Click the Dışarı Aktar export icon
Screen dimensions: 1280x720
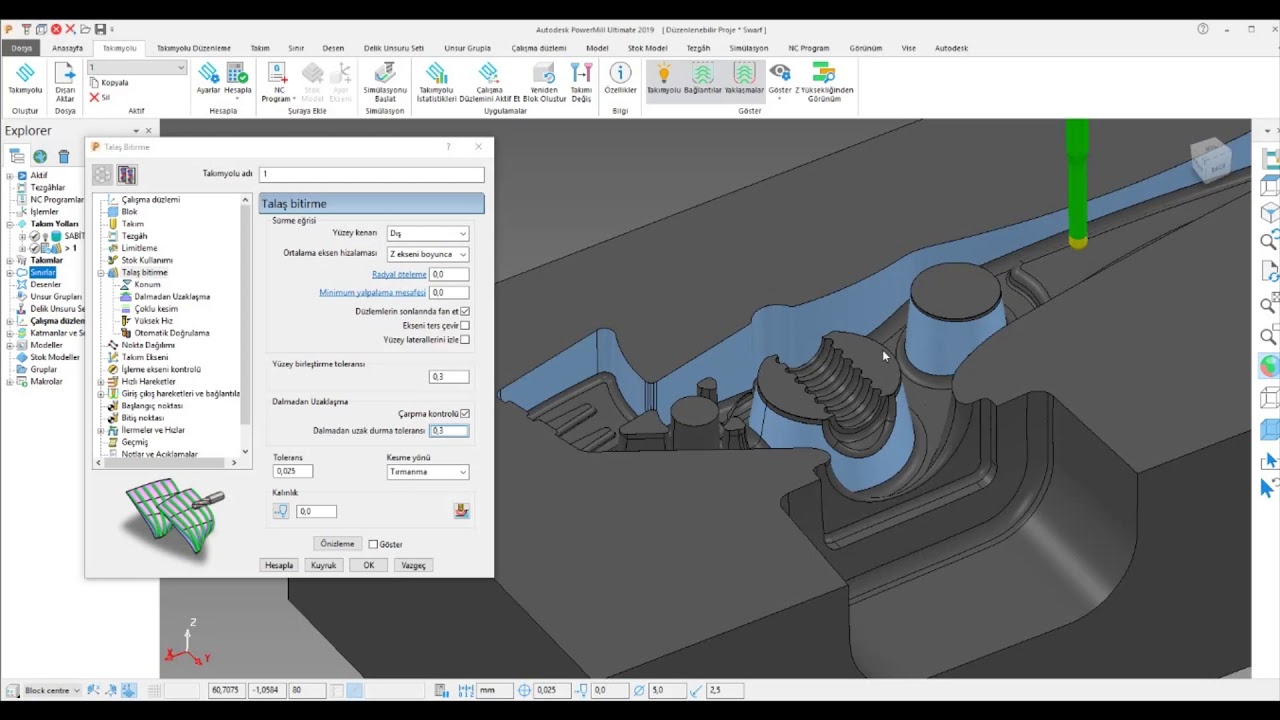coord(65,73)
